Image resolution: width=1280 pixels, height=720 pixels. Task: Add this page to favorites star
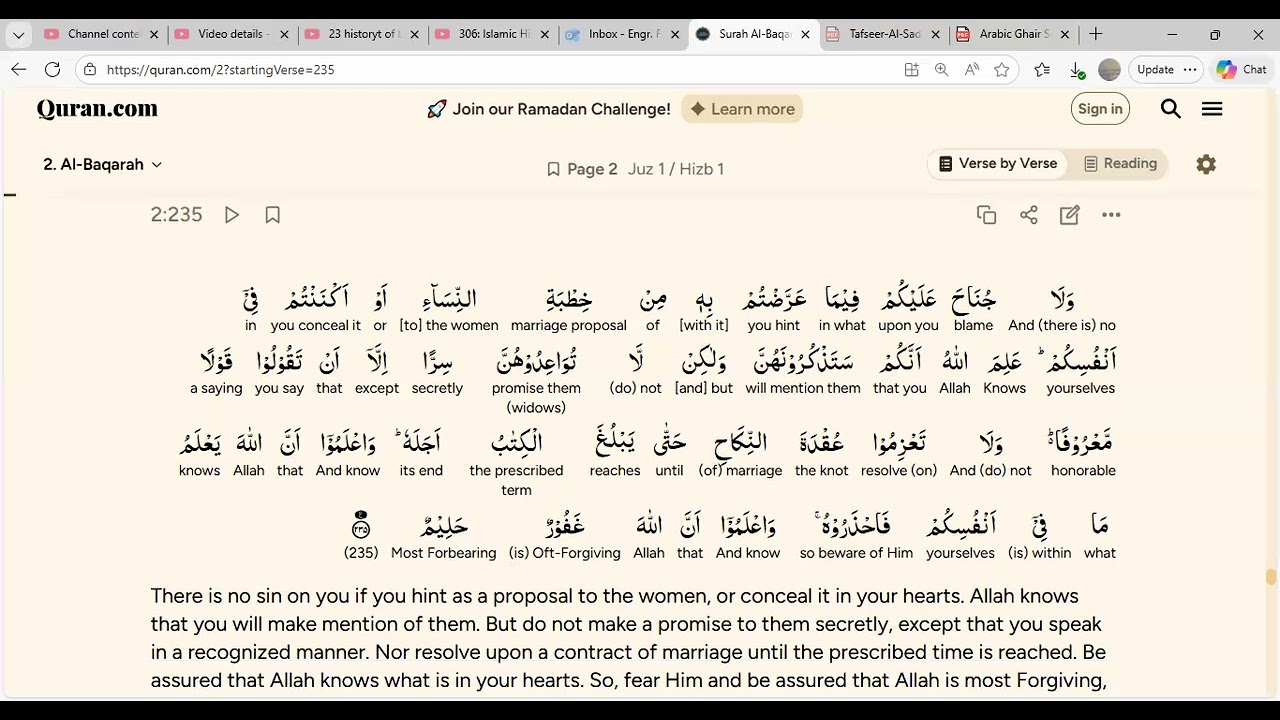coord(1001,70)
